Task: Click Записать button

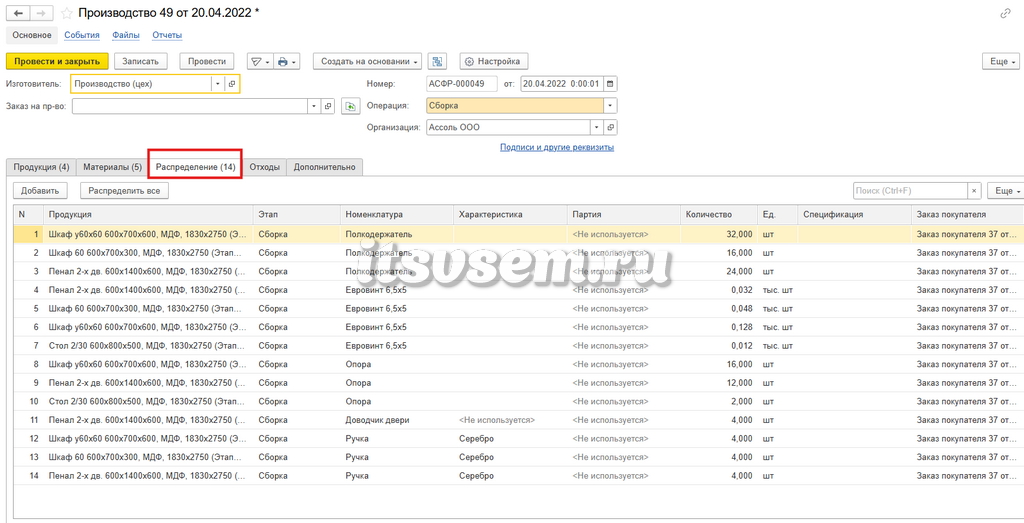Action: (x=140, y=61)
